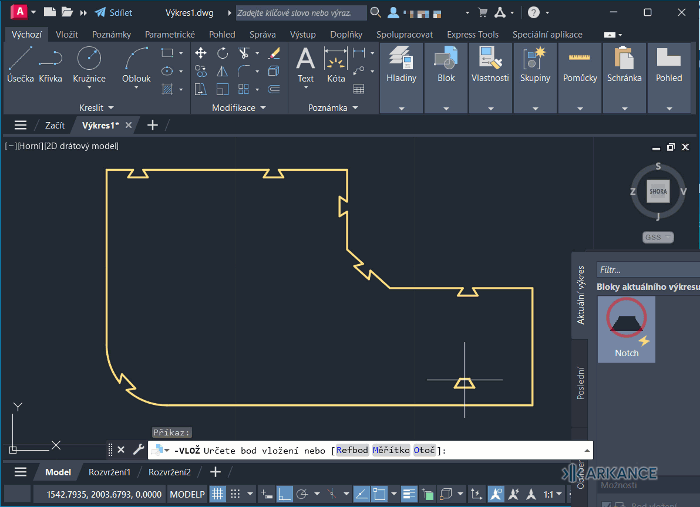Click the ViewCube SHORA top face
700x507 pixels.
(x=658, y=191)
